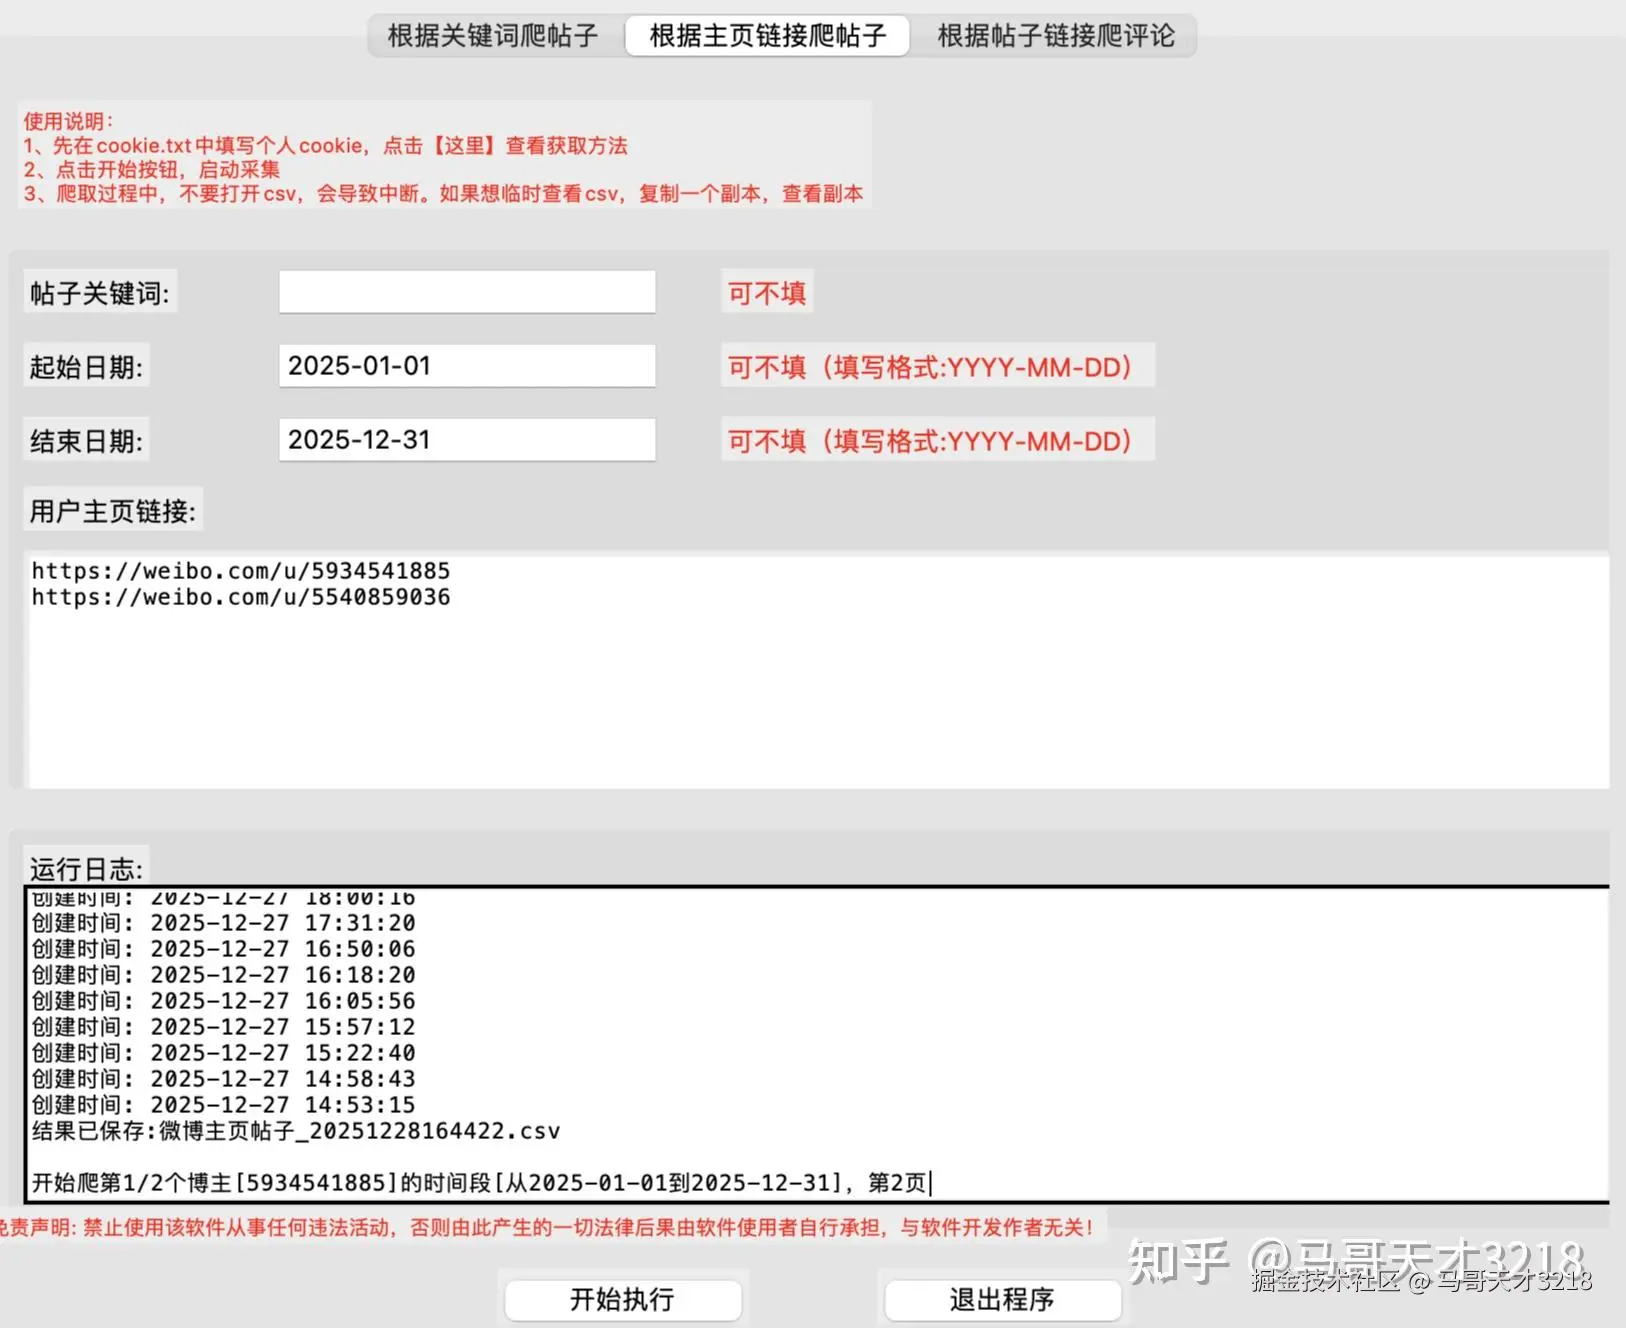Image resolution: width=1626 pixels, height=1328 pixels.
Task: Click the log line with time 15:22:40
Action: pyautogui.click(x=224, y=1053)
